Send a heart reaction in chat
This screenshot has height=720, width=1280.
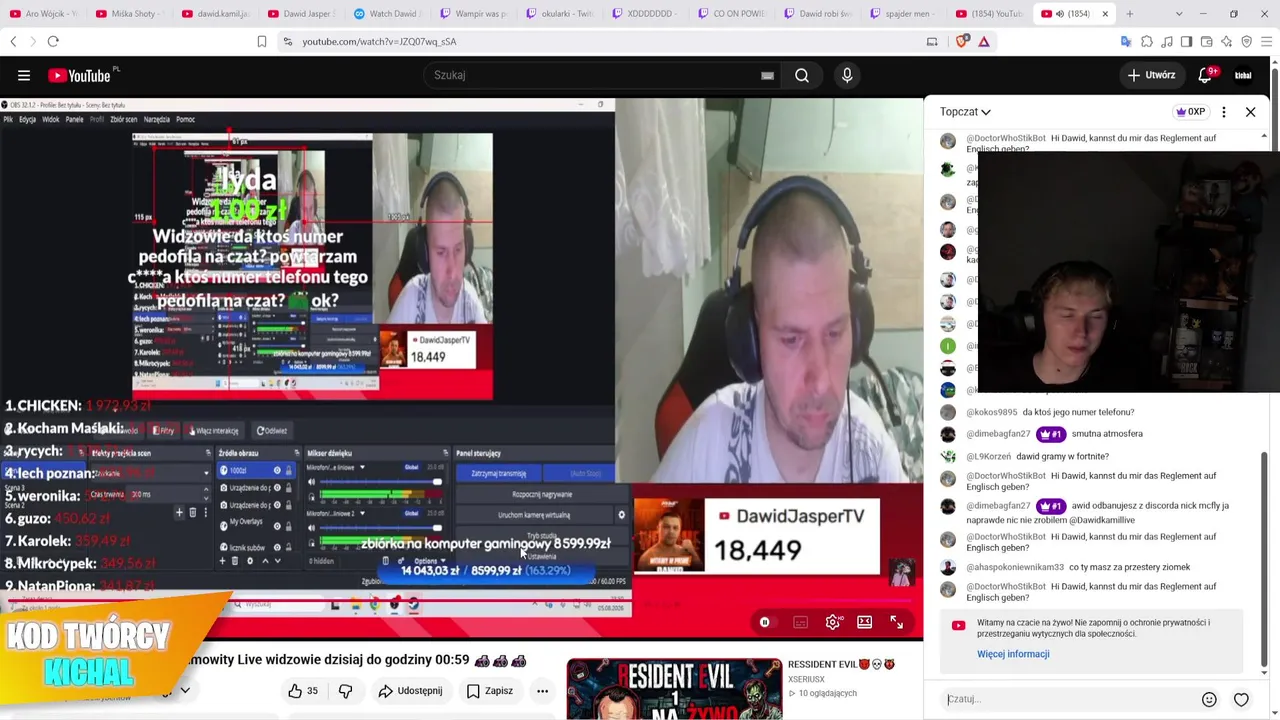pos(1241,700)
